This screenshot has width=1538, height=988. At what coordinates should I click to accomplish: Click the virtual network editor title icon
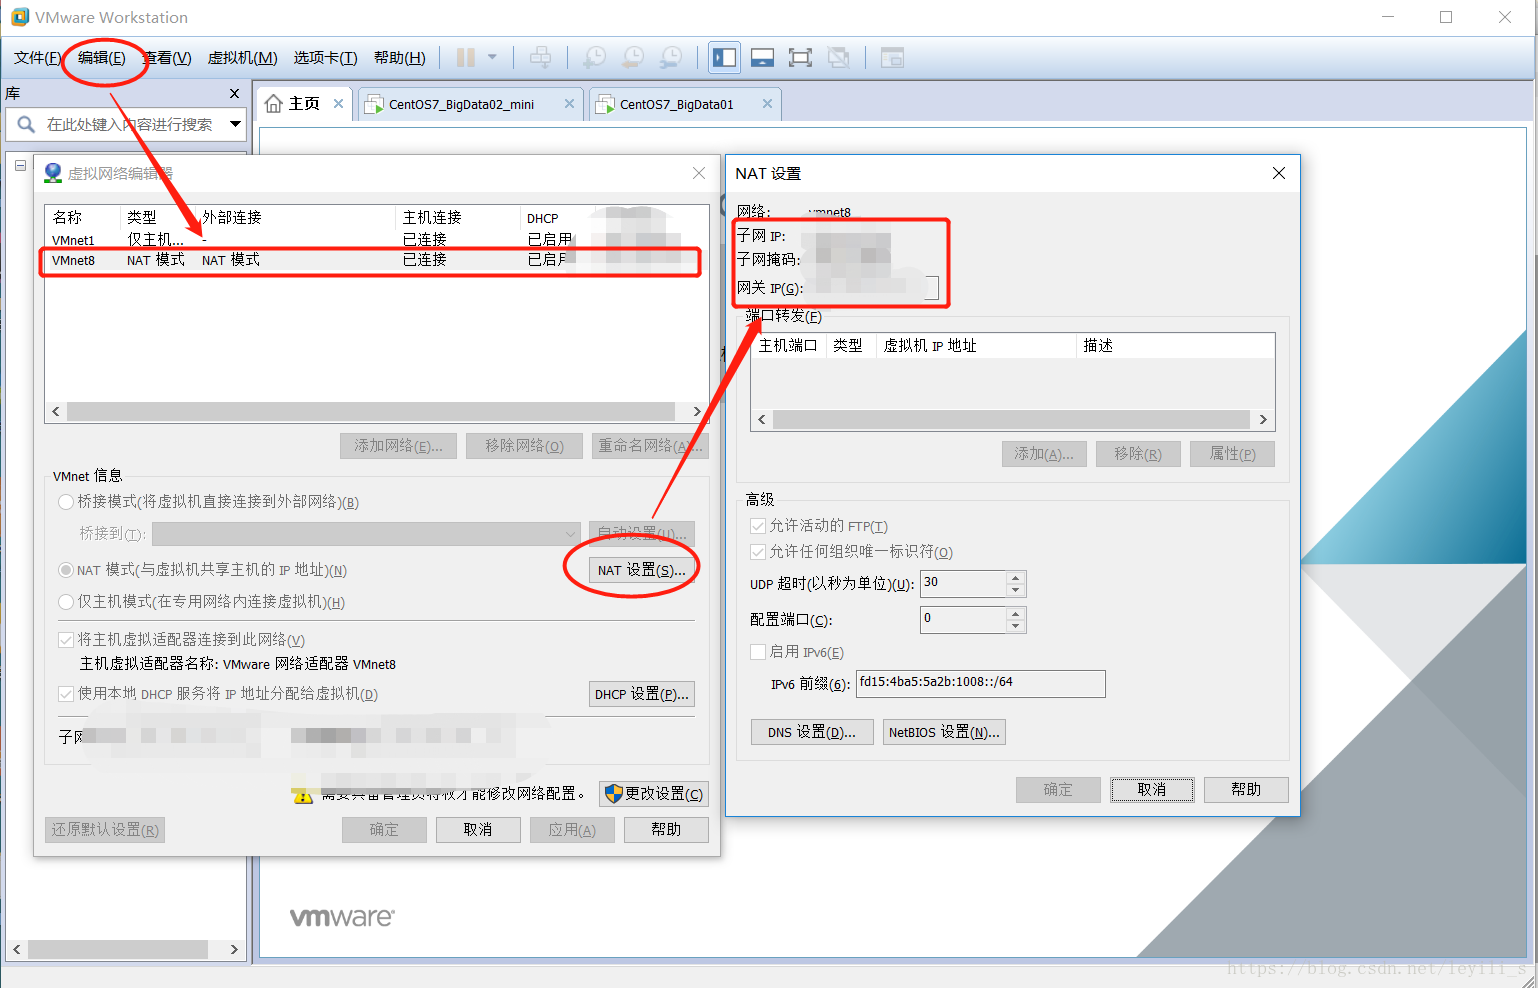tap(53, 173)
